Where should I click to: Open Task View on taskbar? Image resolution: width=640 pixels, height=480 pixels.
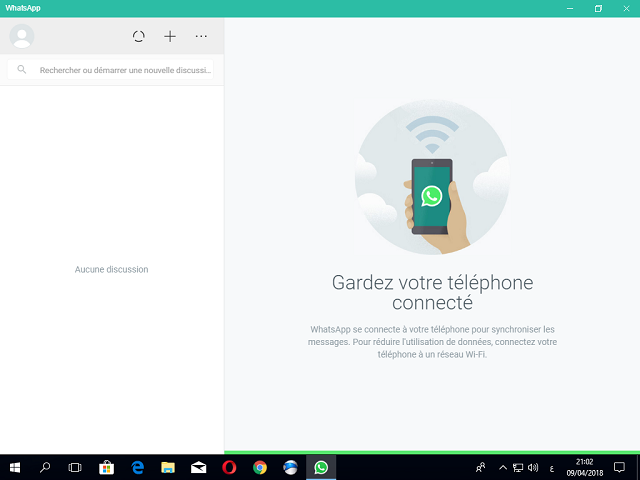[x=75, y=467]
